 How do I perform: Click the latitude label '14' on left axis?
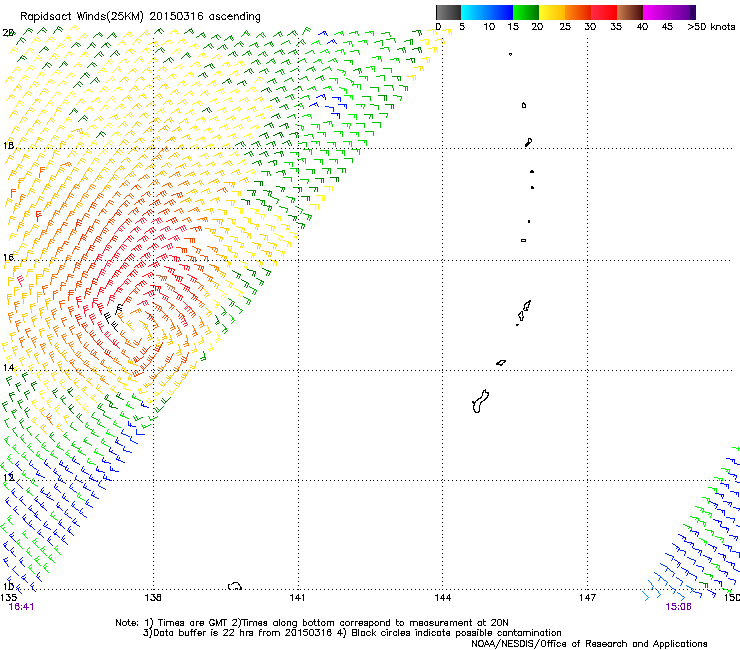point(8,367)
